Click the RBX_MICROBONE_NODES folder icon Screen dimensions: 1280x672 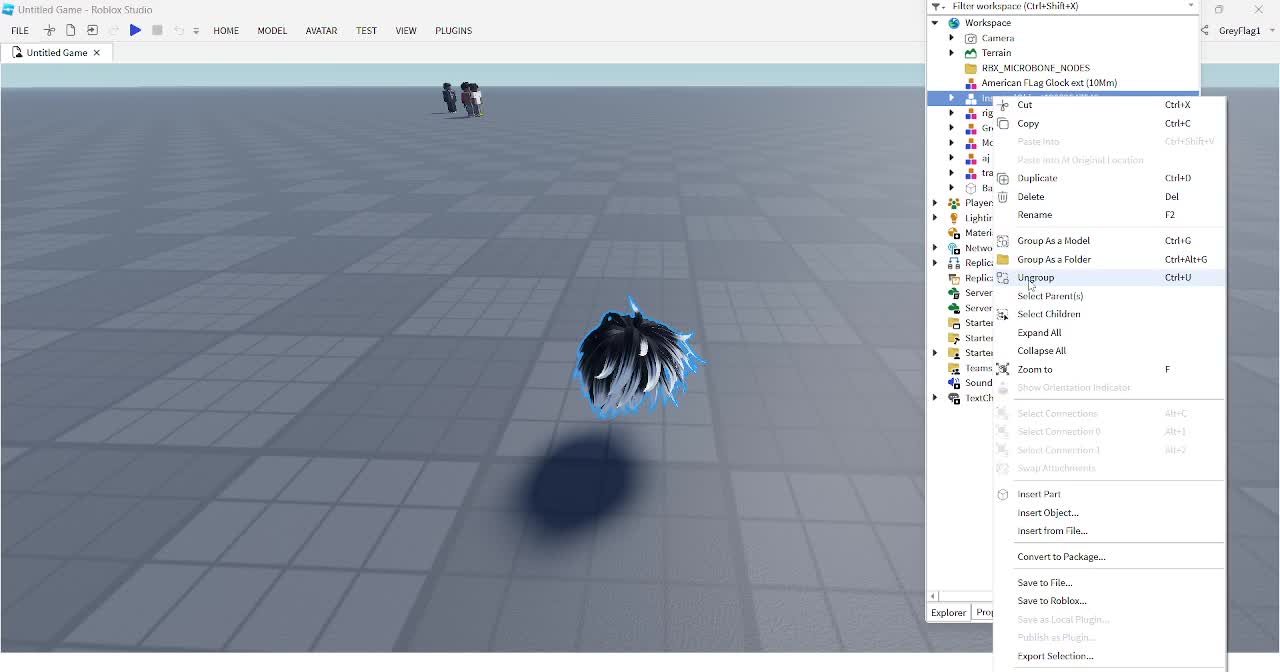click(970, 68)
